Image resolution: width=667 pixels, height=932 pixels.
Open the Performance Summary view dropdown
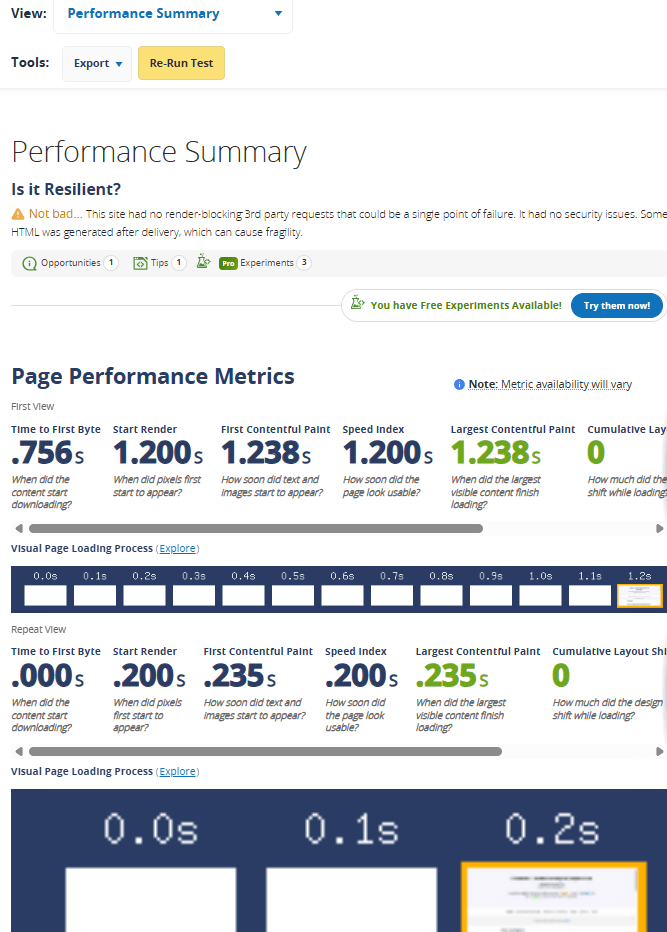(173, 14)
